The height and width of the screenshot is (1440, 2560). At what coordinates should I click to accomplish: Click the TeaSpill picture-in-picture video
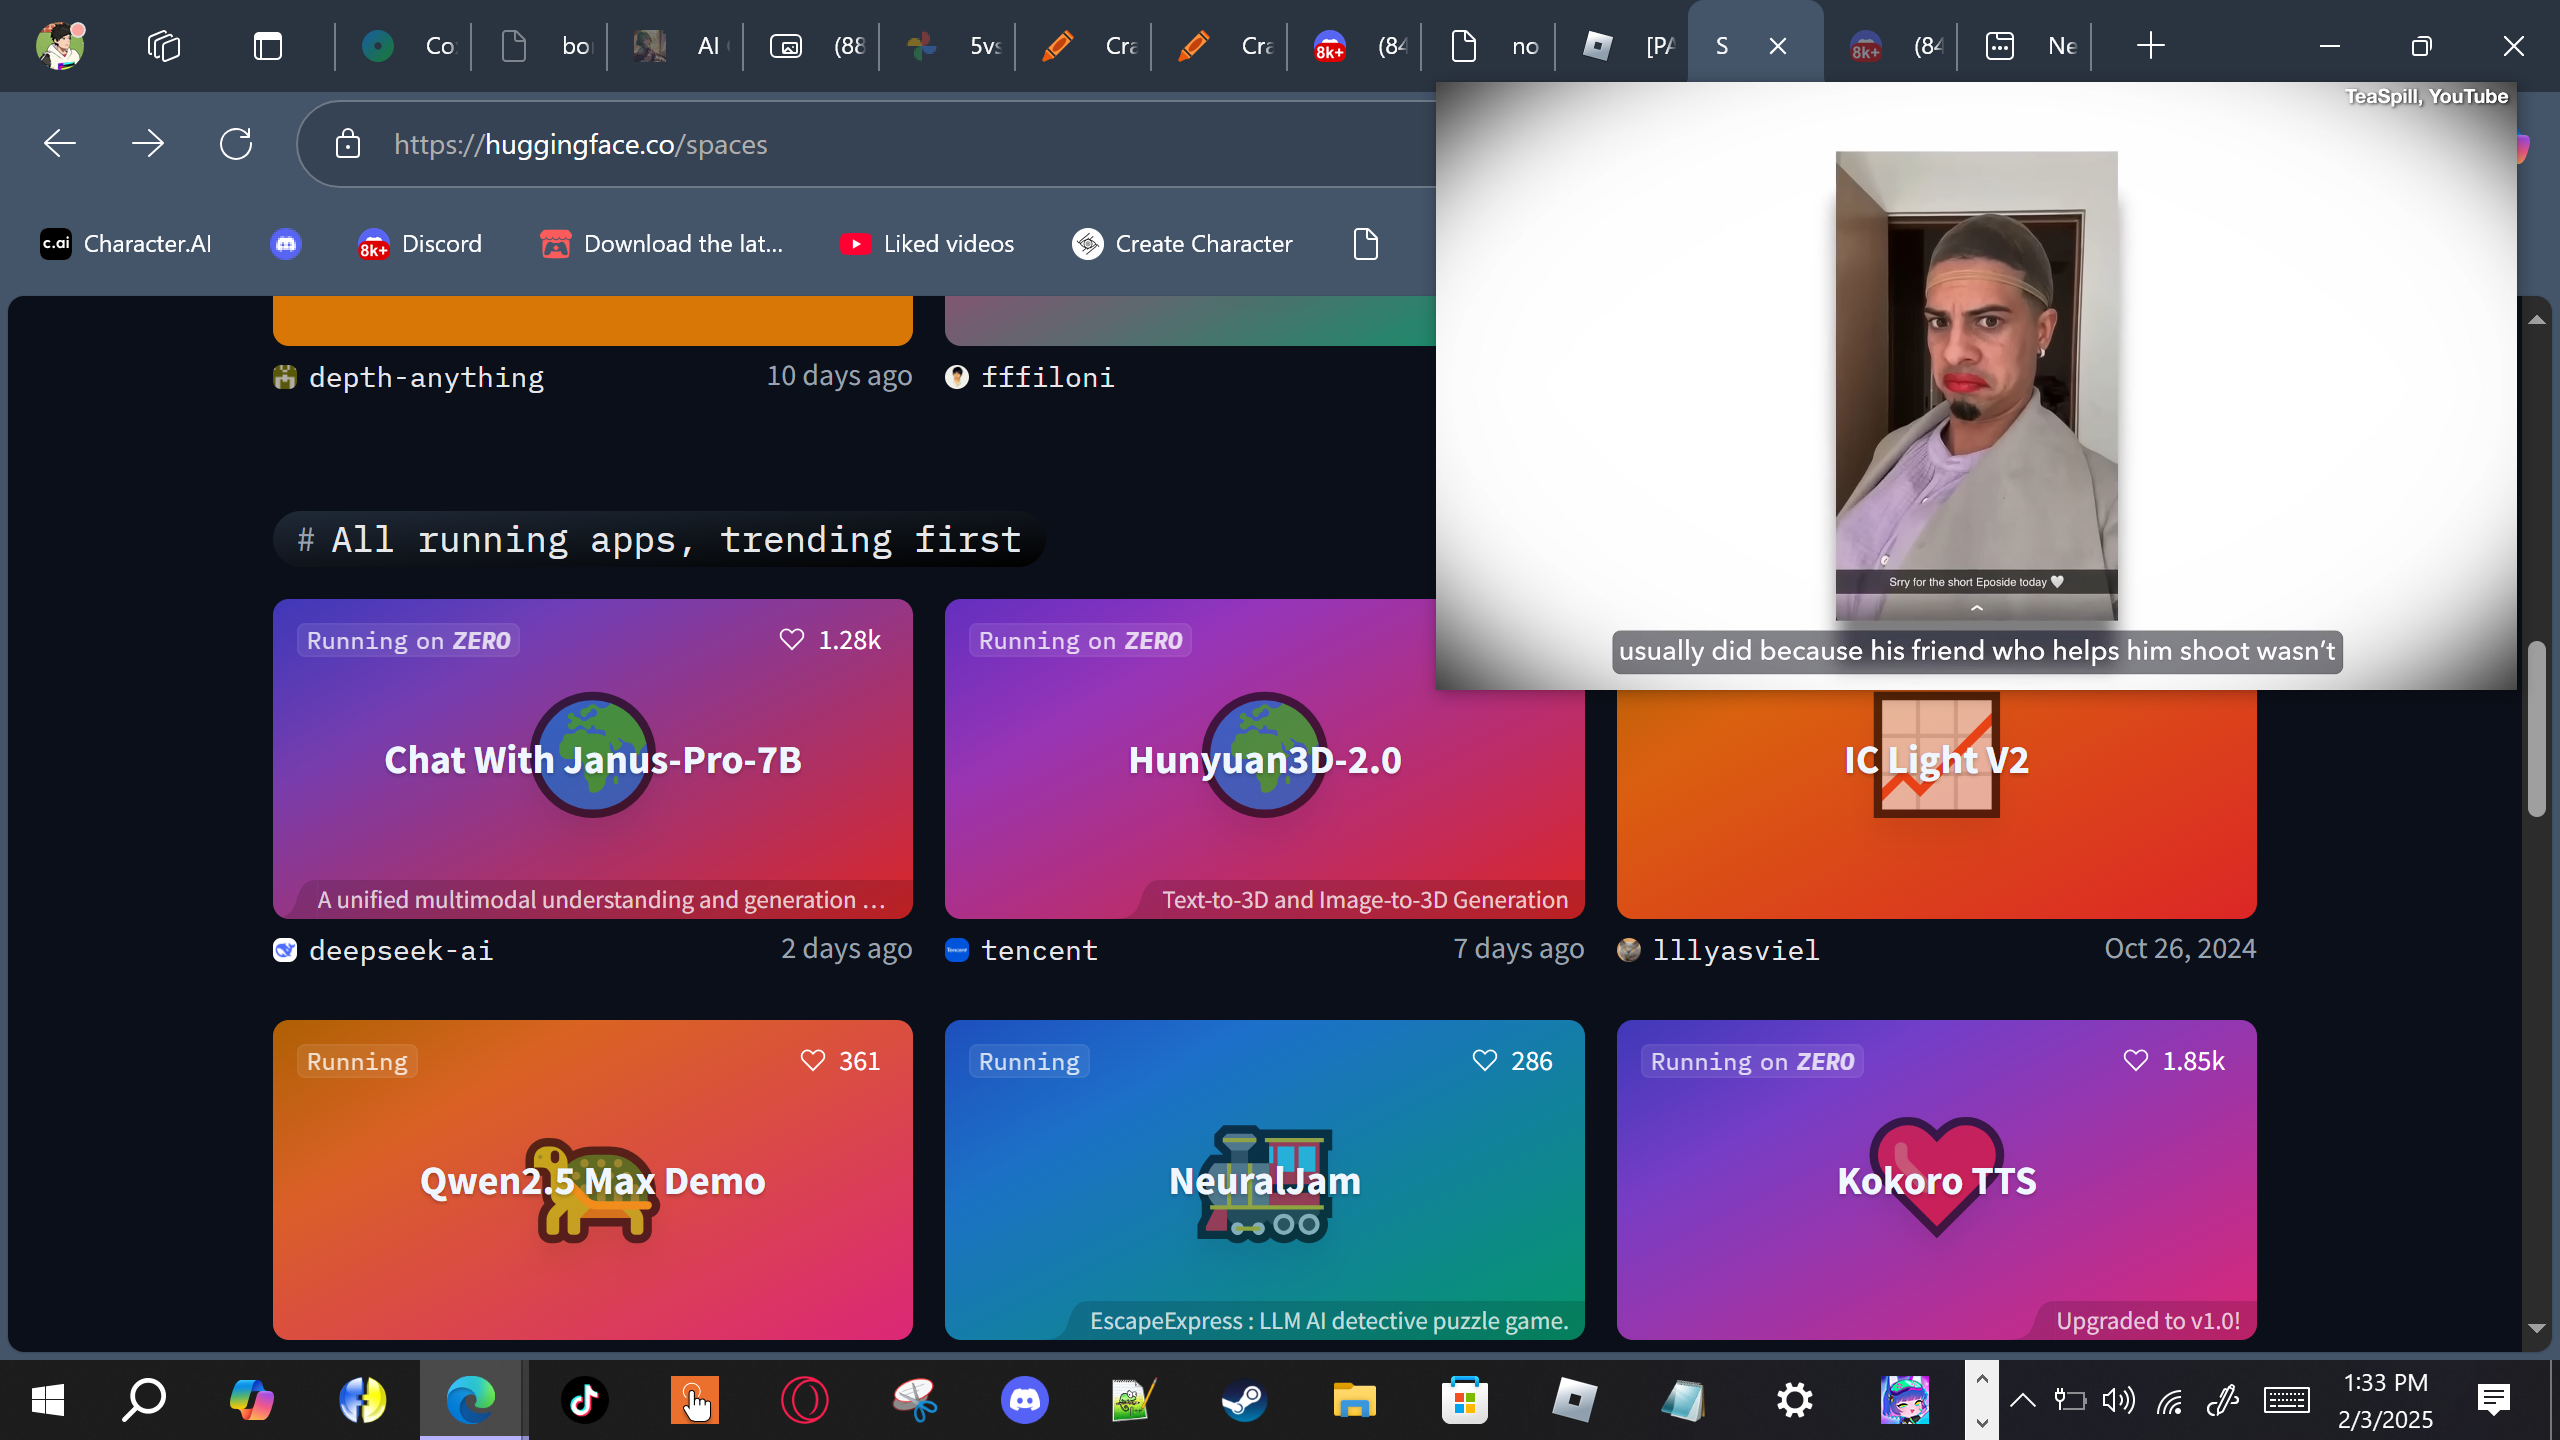click(1976, 386)
